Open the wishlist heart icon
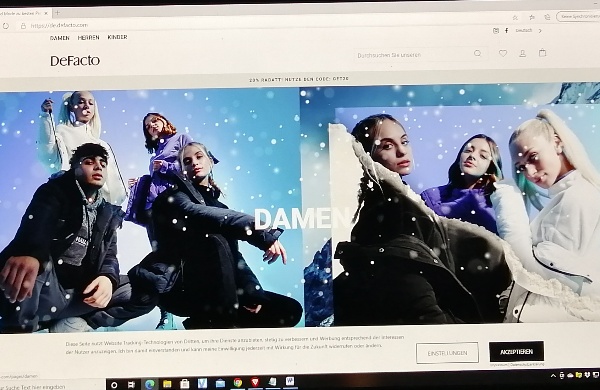The height and width of the screenshot is (390, 600). coord(503,54)
